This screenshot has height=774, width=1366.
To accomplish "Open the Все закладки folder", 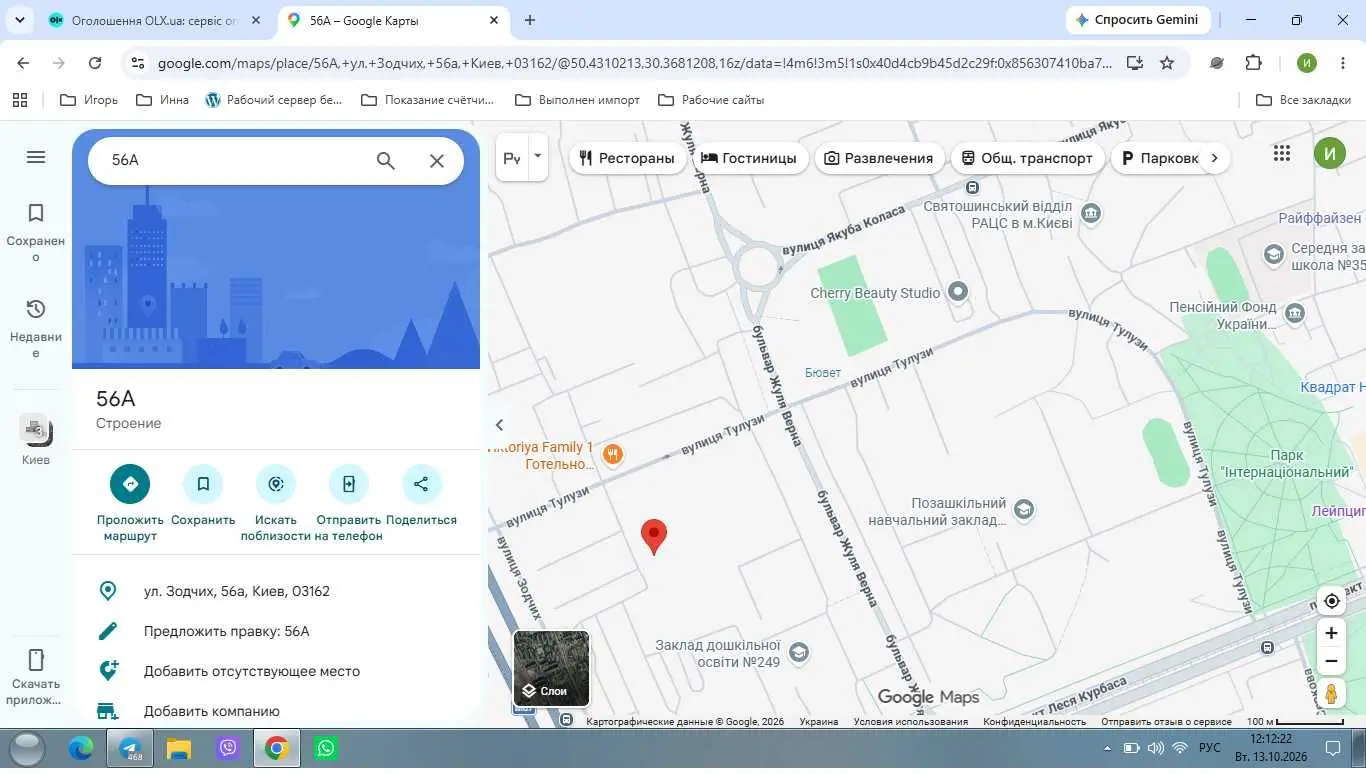I will tap(1304, 100).
